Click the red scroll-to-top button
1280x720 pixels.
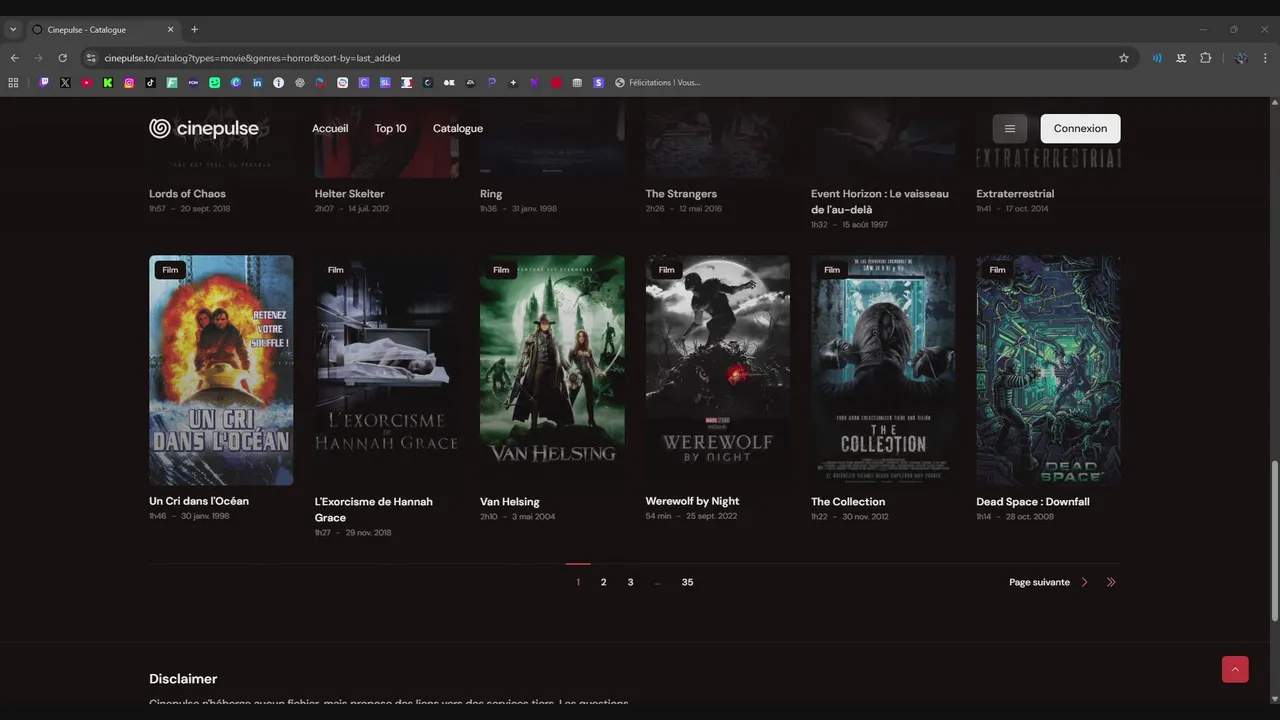click(x=1235, y=670)
